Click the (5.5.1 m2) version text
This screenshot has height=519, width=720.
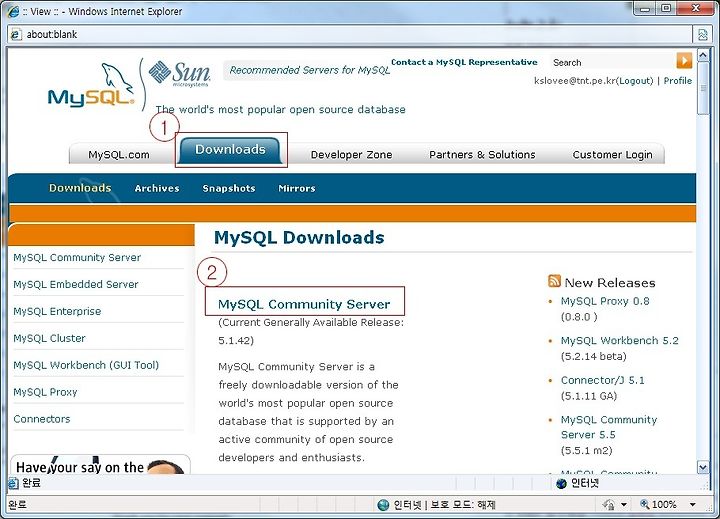coord(586,451)
